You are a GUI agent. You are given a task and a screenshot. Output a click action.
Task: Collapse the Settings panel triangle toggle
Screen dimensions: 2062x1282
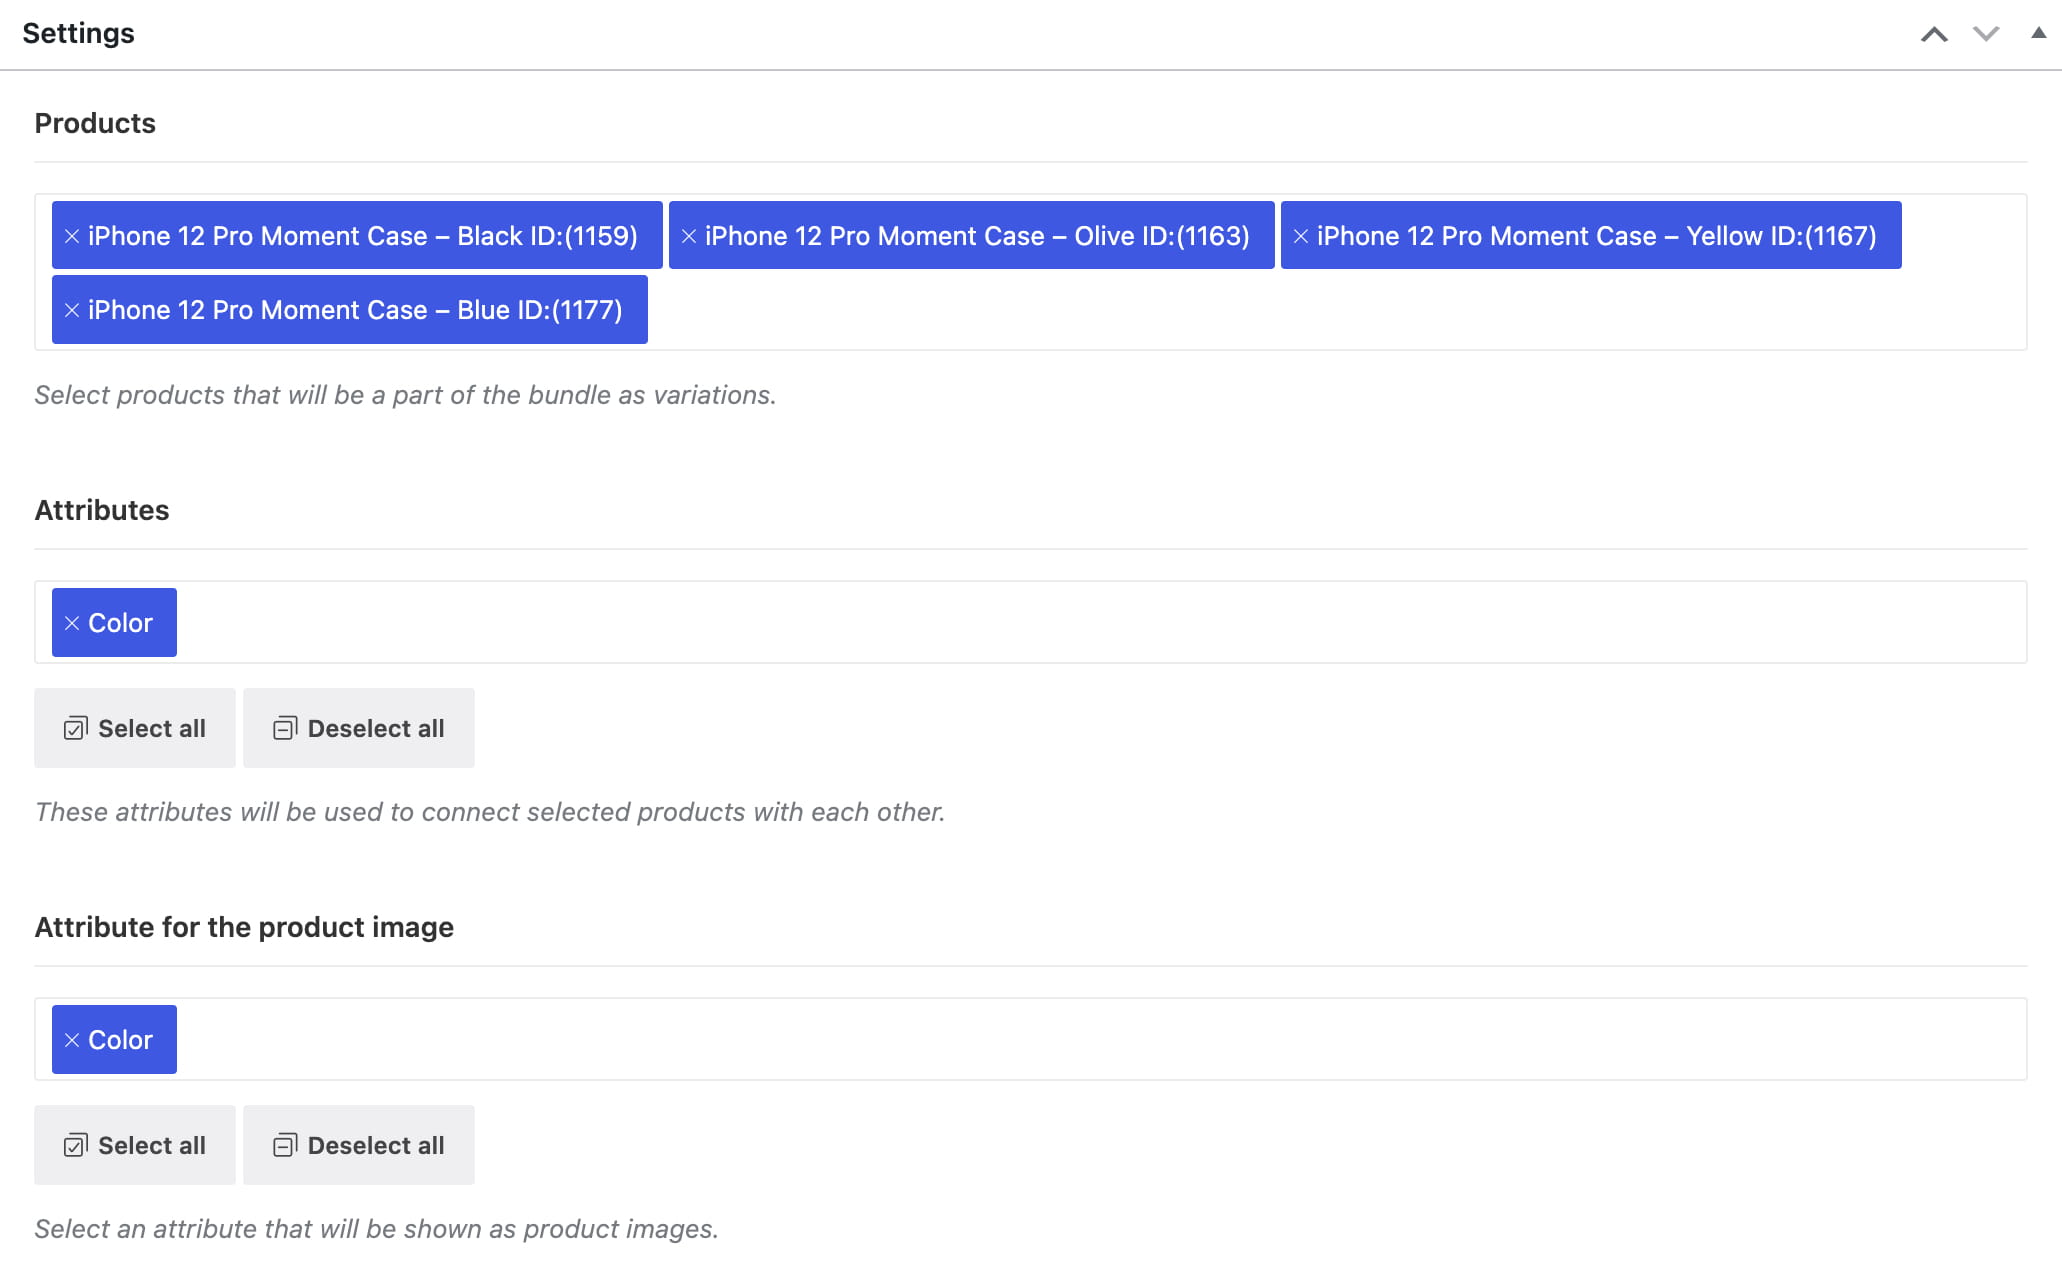(2038, 33)
